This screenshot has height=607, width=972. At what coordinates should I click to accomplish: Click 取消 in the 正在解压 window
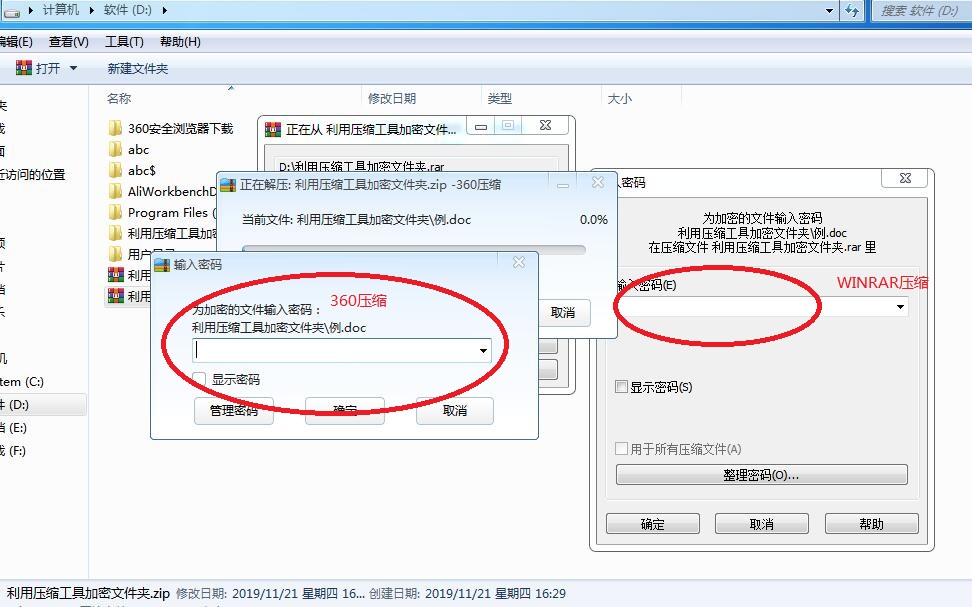click(x=563, y=312)
